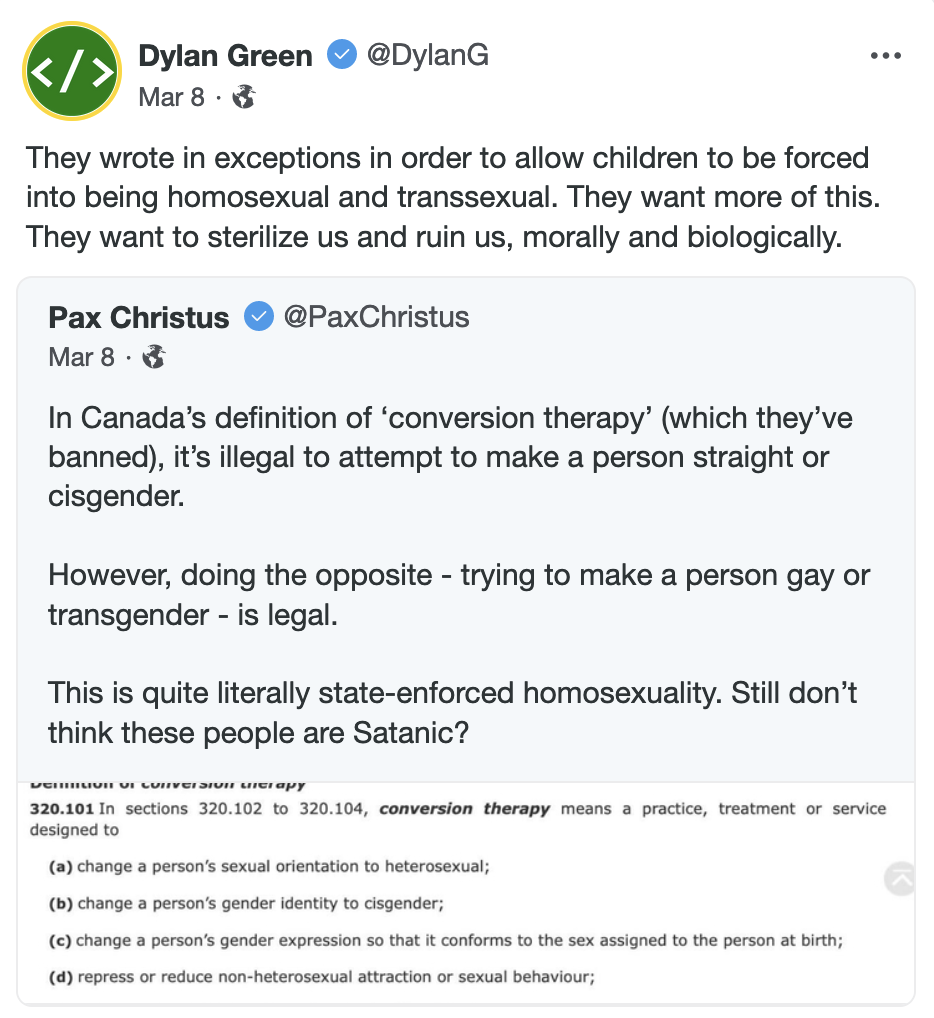Click the verified badge beside Dylan Green

[x=342, y=56]
